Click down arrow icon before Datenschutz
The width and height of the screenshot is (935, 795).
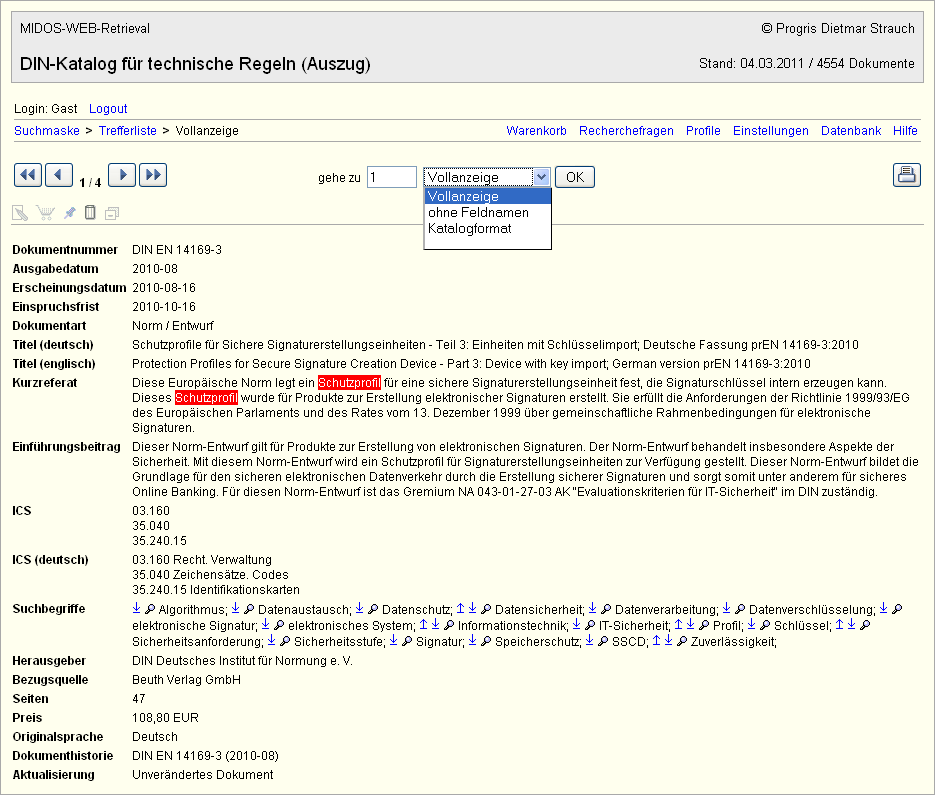(x=360, y=609)
